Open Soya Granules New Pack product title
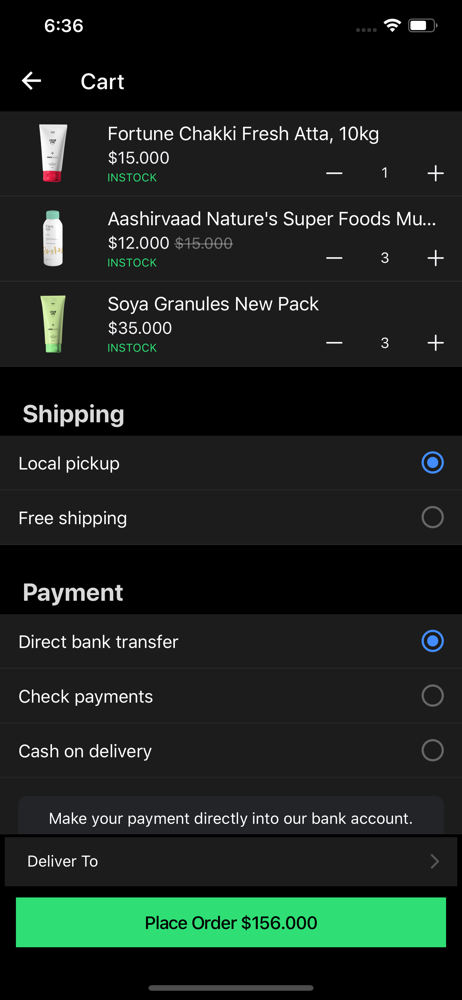The width and height of the screenshot is (462, 1000). (213, 304)
